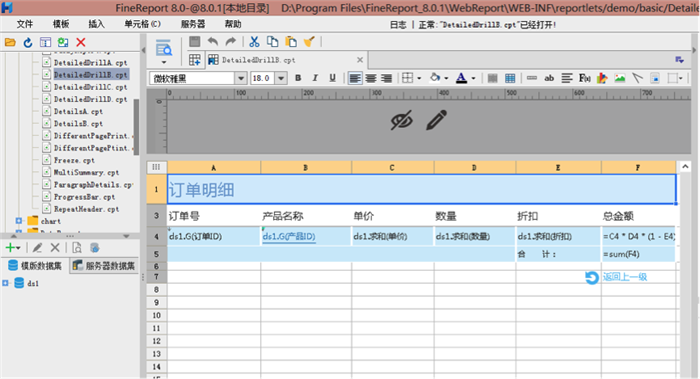This screenshot has width=700, height=379.
Task: Toggle parameter pane visibility eye icon
Action: (x=401, y=121)
